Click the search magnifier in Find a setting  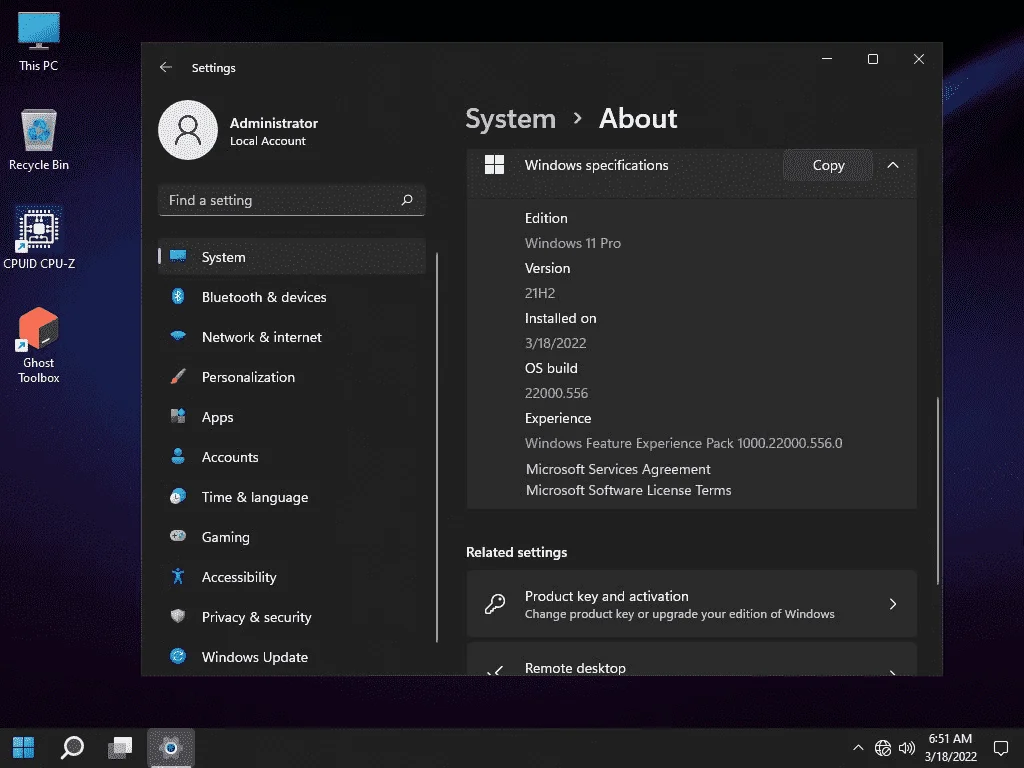pyautogui.click(x=407, y=200)
